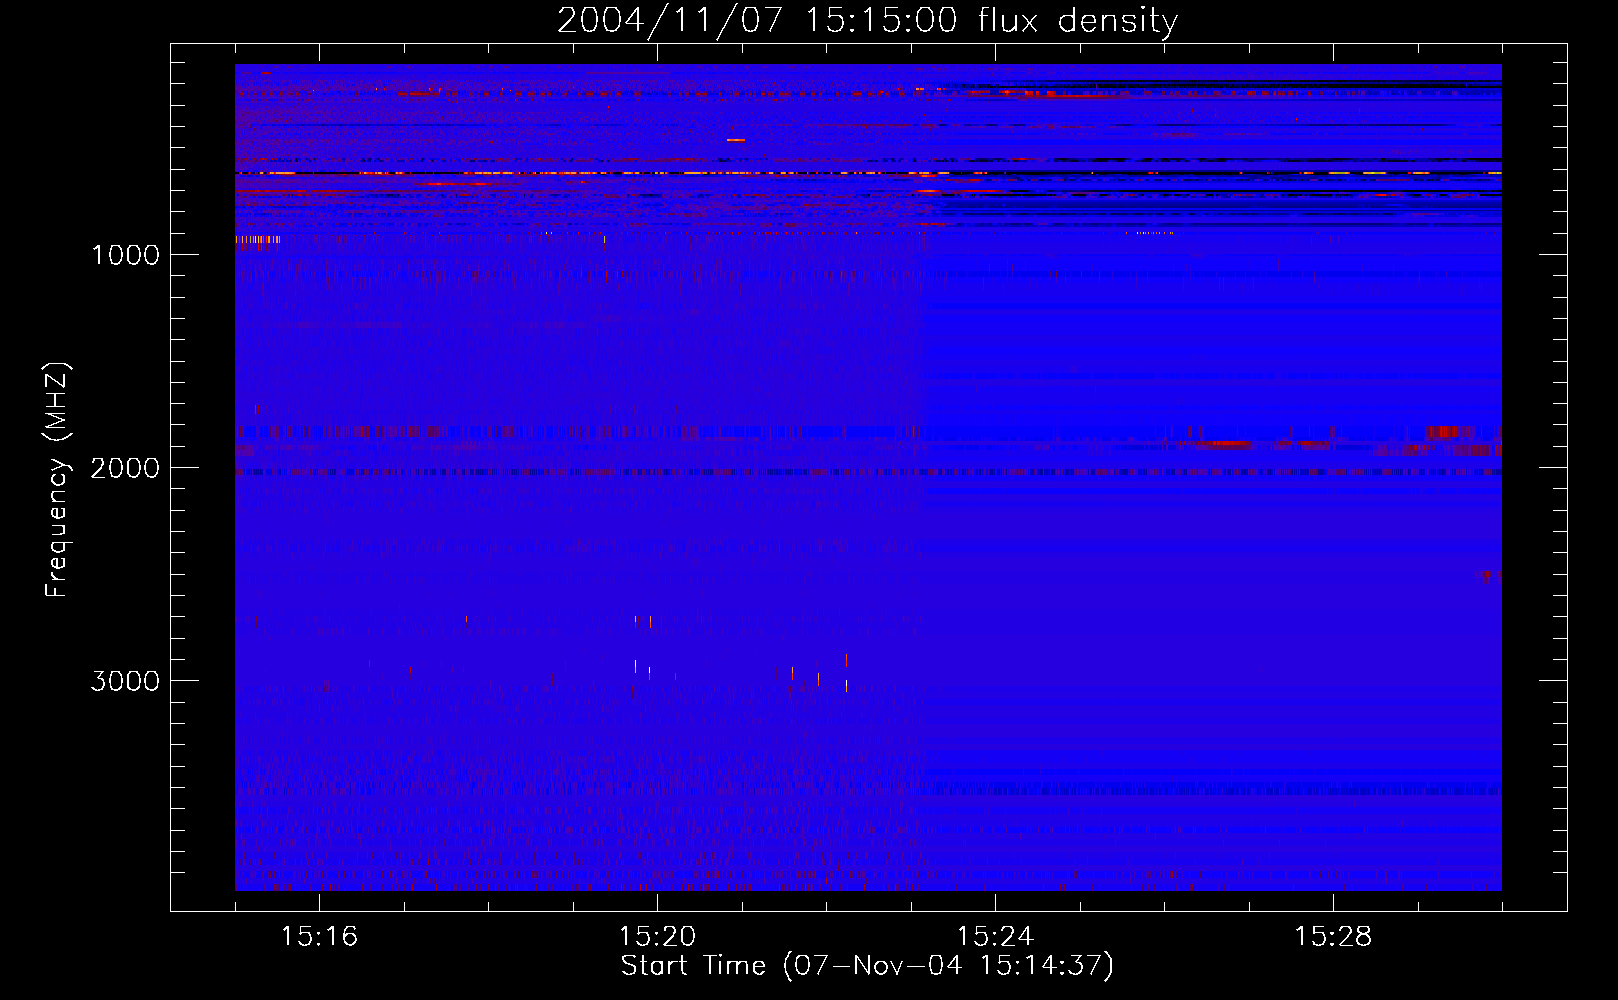The image size is (1618, 1000).
Task: Select the 1000 frequency tick label
Action: pos(125,255)
